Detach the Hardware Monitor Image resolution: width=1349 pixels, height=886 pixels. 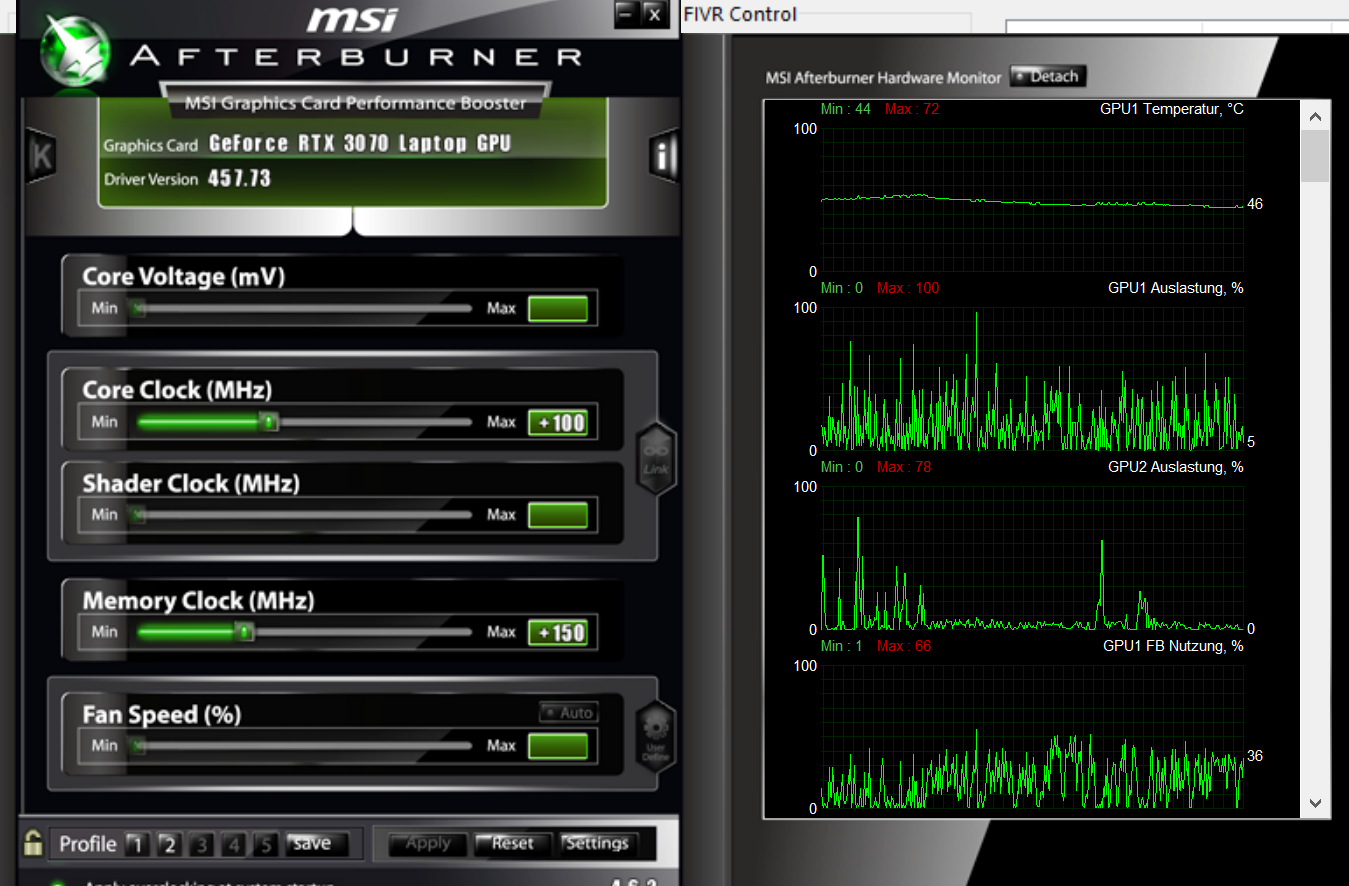1047,76
